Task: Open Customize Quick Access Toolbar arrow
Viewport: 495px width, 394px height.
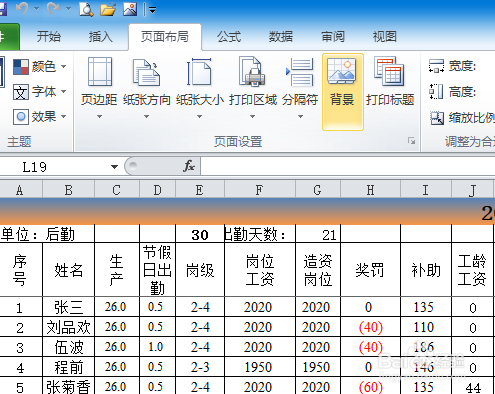Action: coord(153,10)
